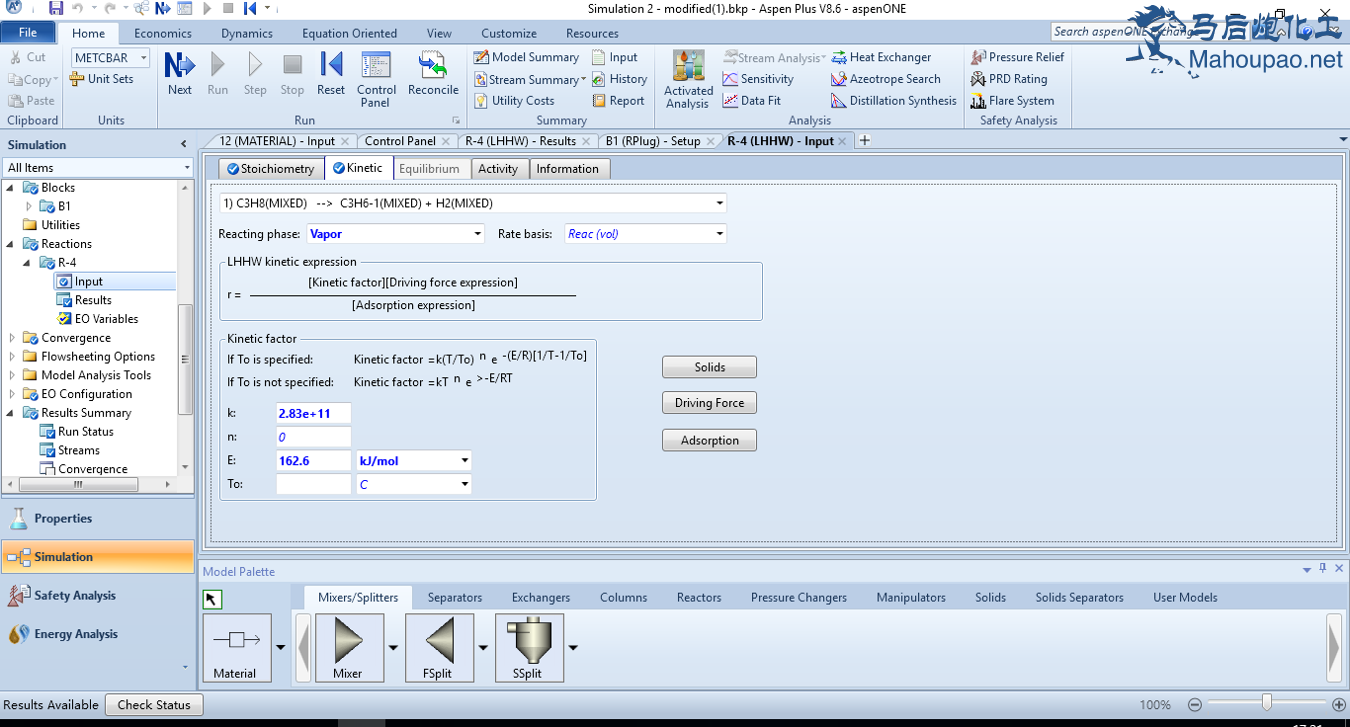Viewport: 1350px width, 727px height.
Task: Open the Report summary
Action: 618,101
